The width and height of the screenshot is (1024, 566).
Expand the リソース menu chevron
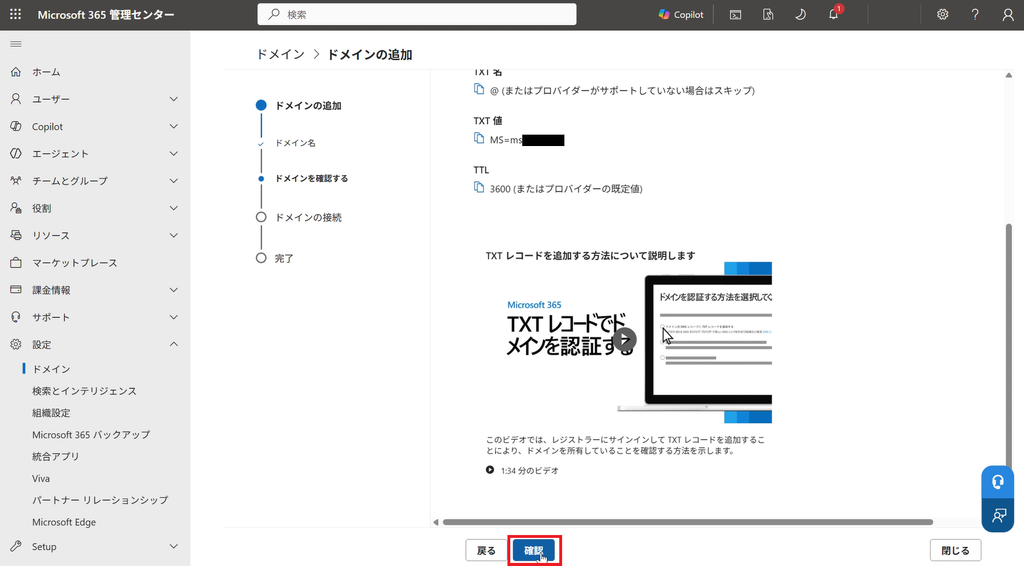tap(174, 235)
